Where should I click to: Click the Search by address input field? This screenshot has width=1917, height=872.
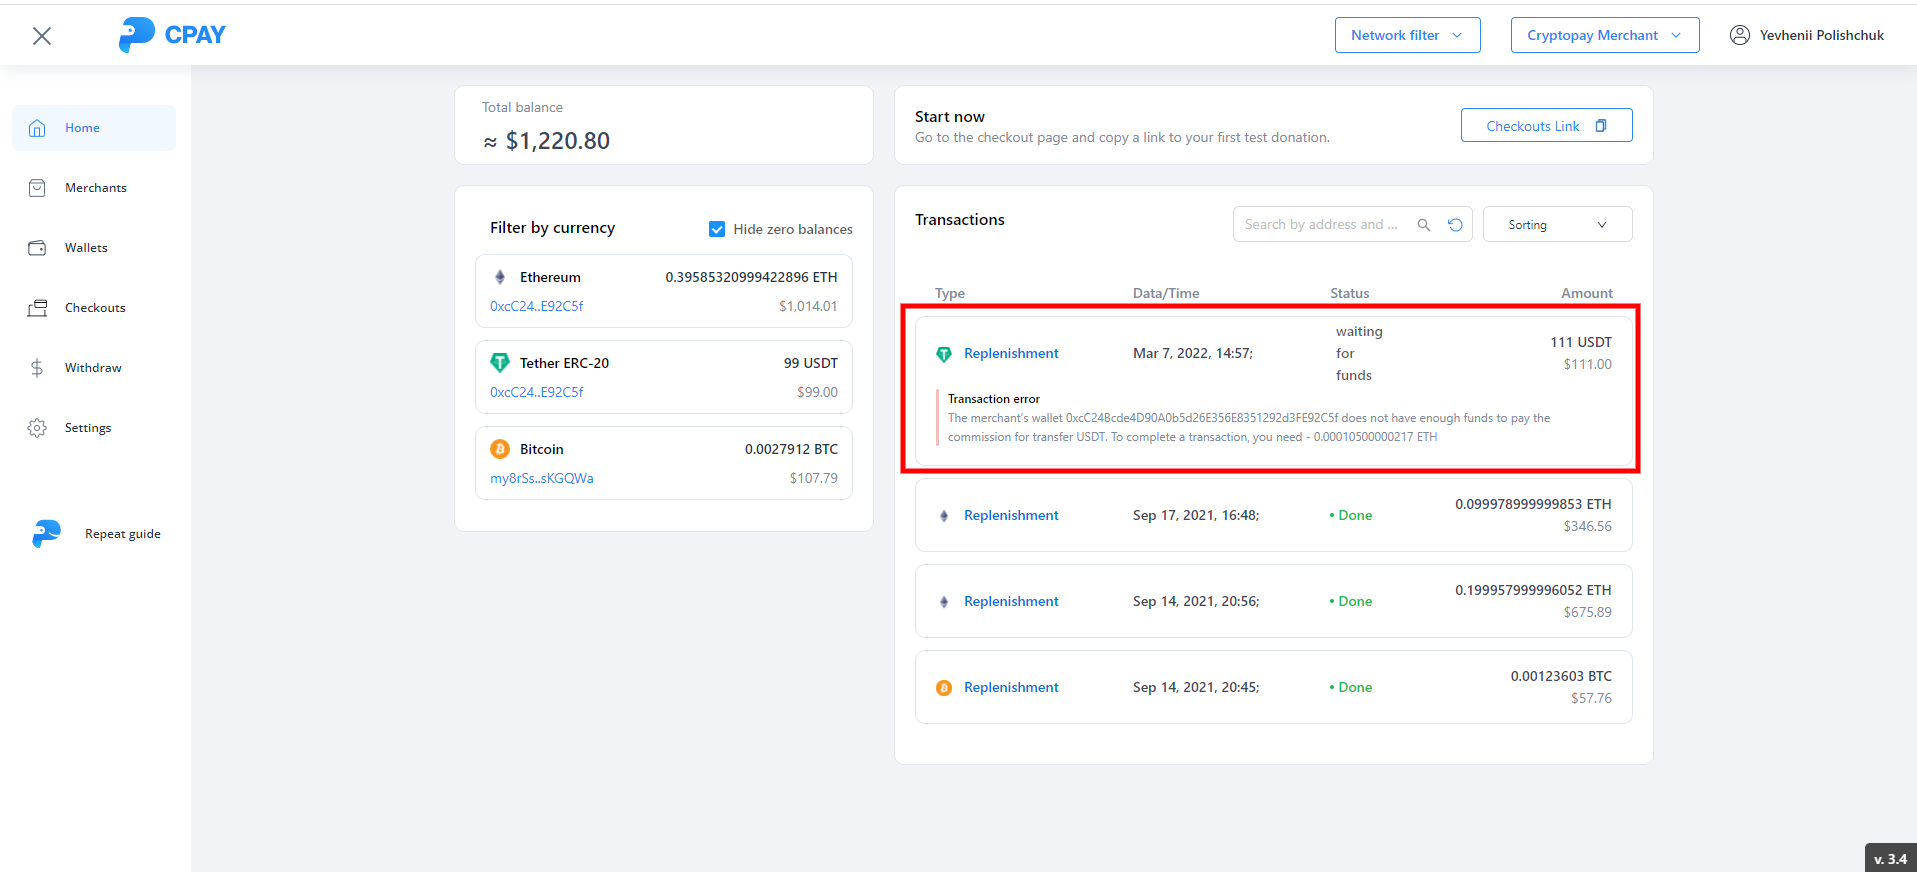(1321, 225)
